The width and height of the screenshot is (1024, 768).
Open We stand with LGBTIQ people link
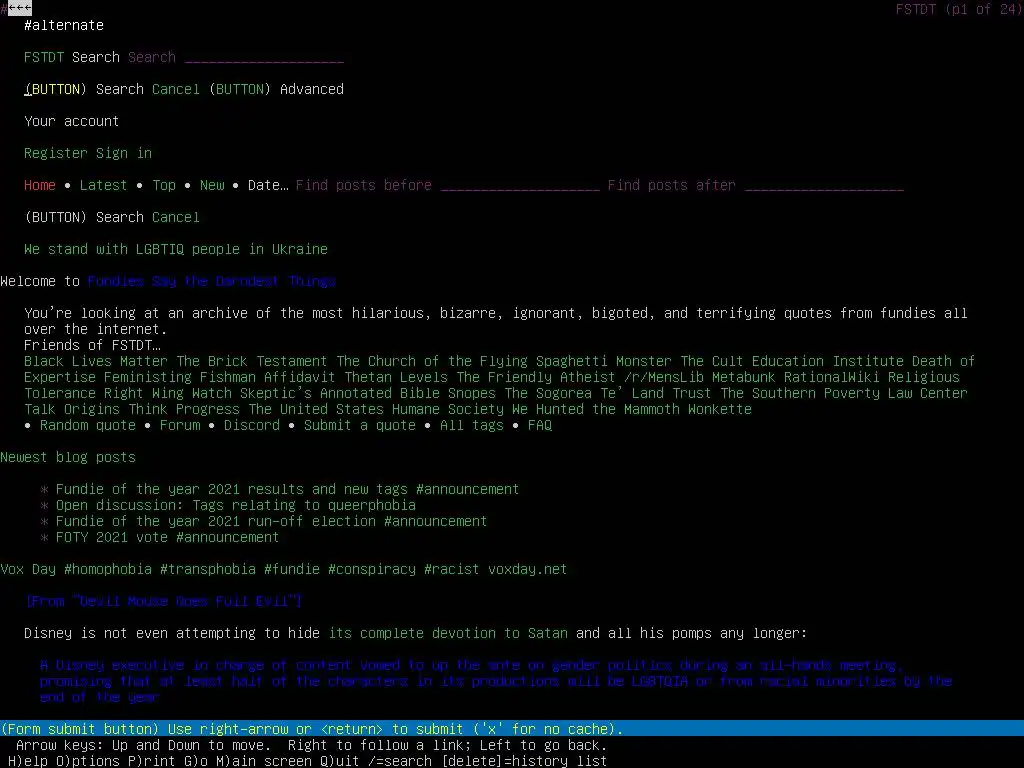click(x=176, y=249)
